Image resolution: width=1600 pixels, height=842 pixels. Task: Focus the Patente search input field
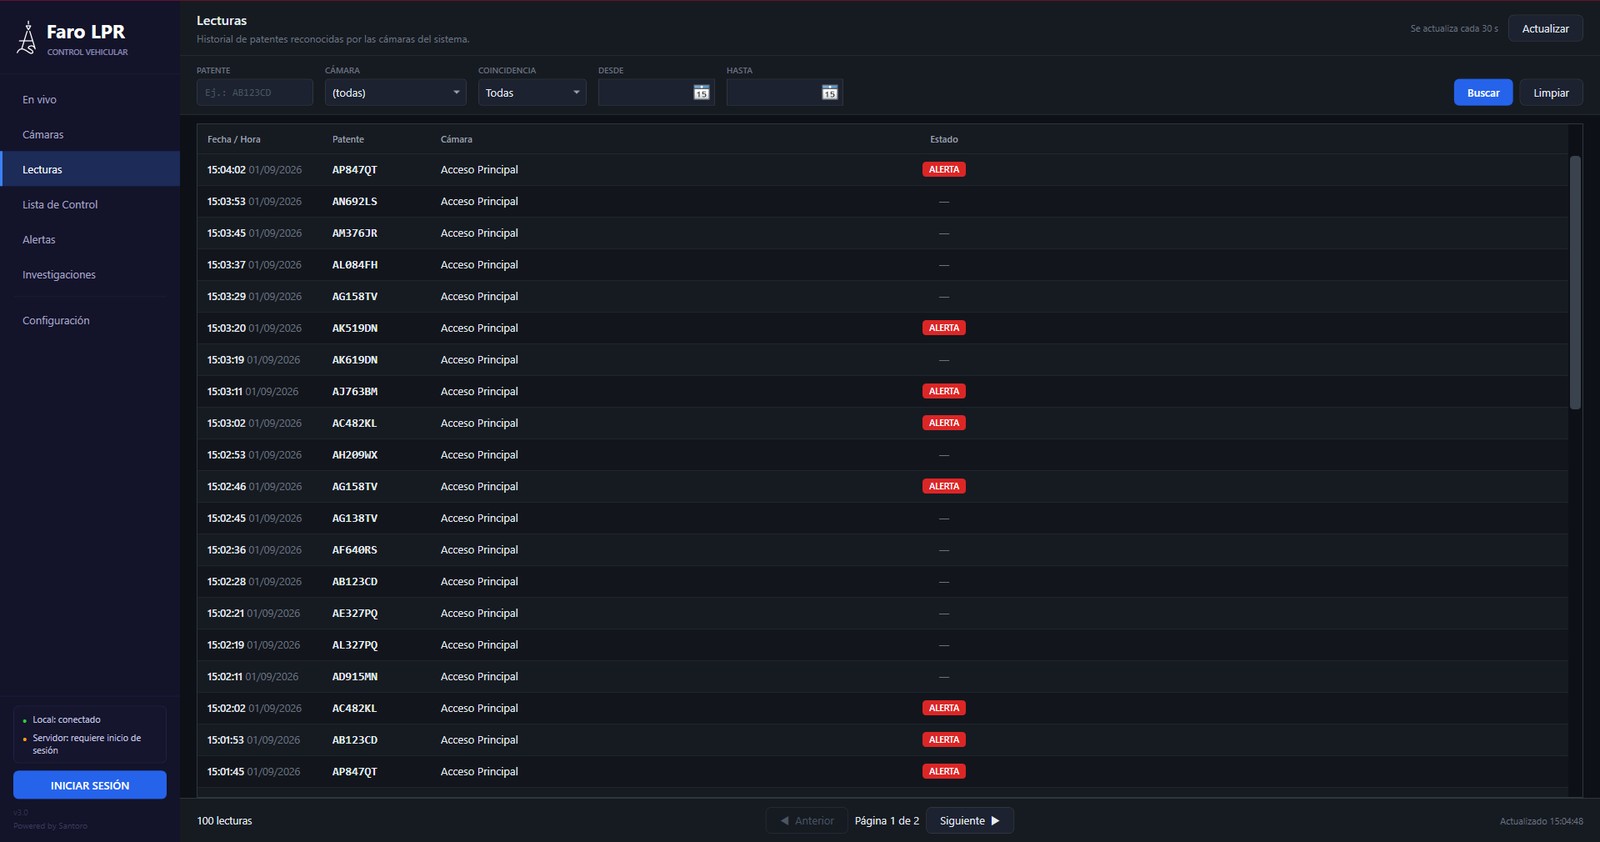[x=255, y=93]
